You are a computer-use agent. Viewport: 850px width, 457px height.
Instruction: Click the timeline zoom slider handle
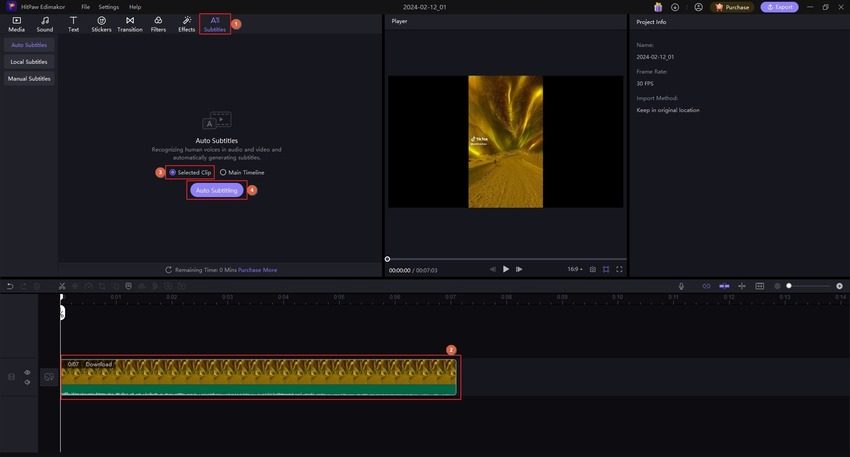click(x=789, y=286)
